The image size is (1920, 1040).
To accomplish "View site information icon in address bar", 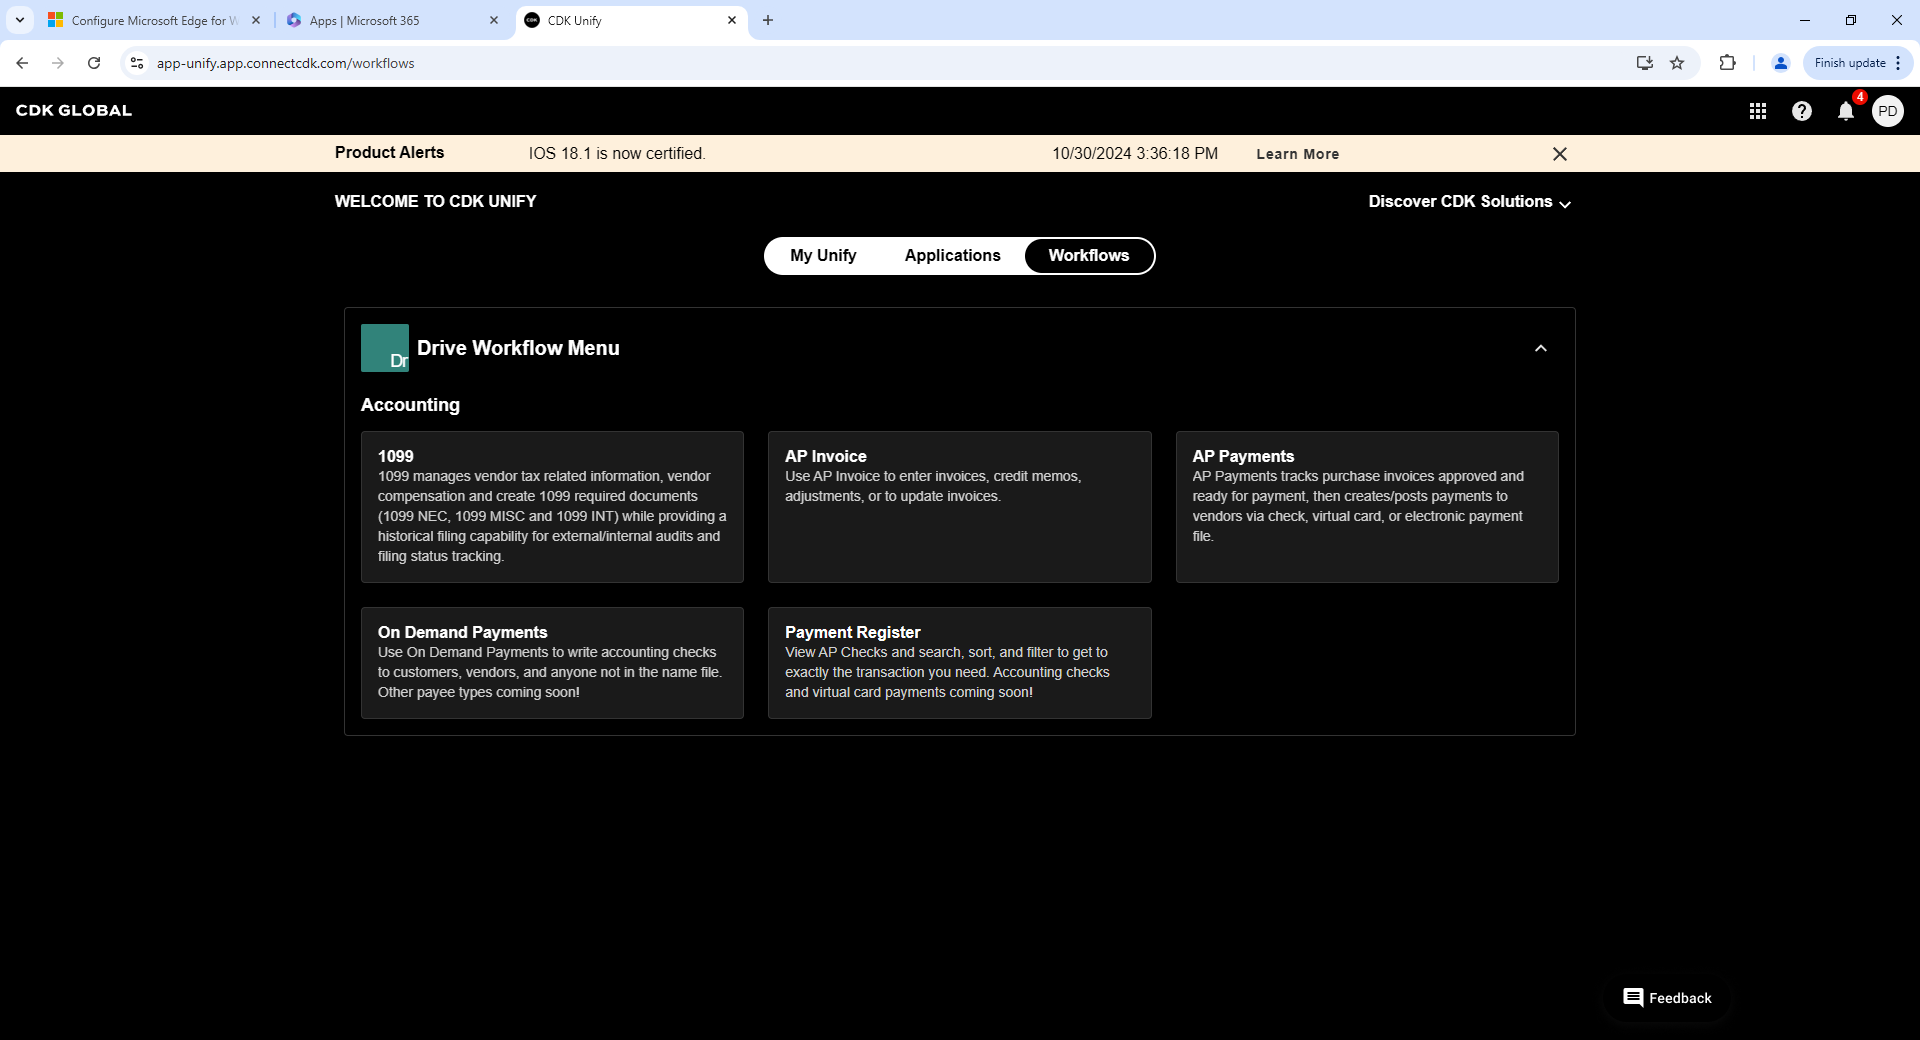I will pos(137,63).
